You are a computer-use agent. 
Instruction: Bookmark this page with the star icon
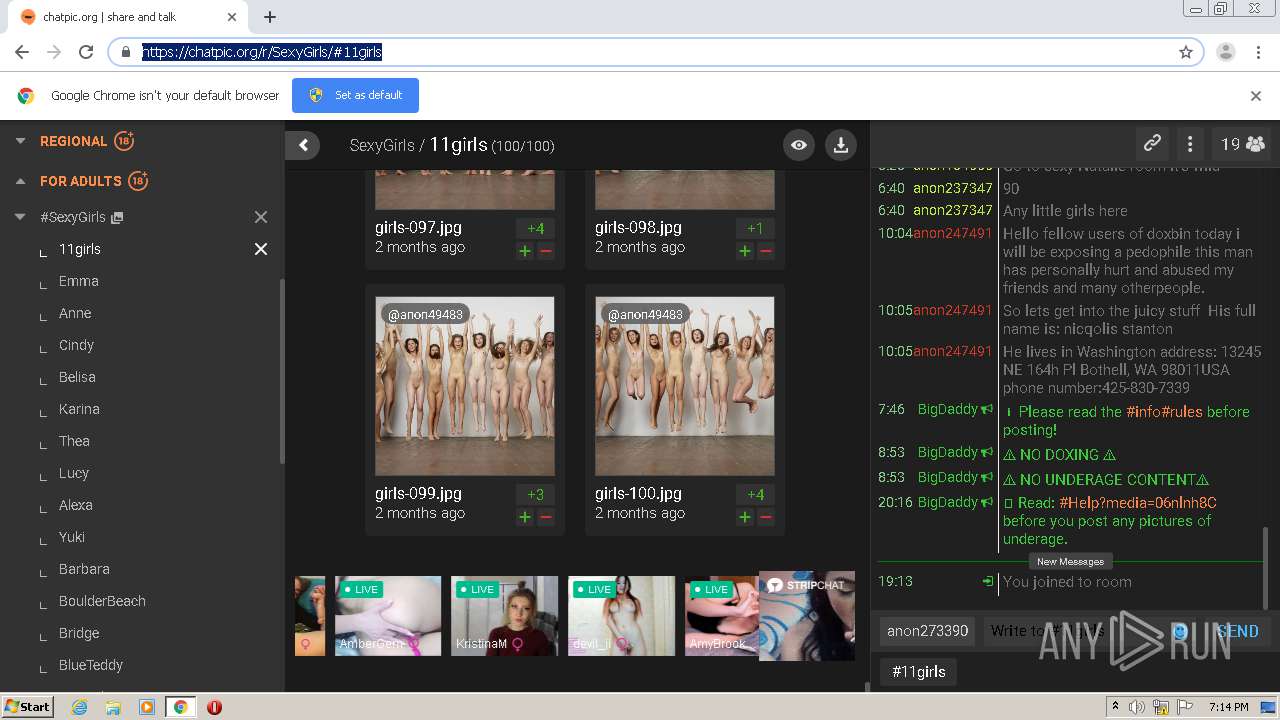point(1186,52)
